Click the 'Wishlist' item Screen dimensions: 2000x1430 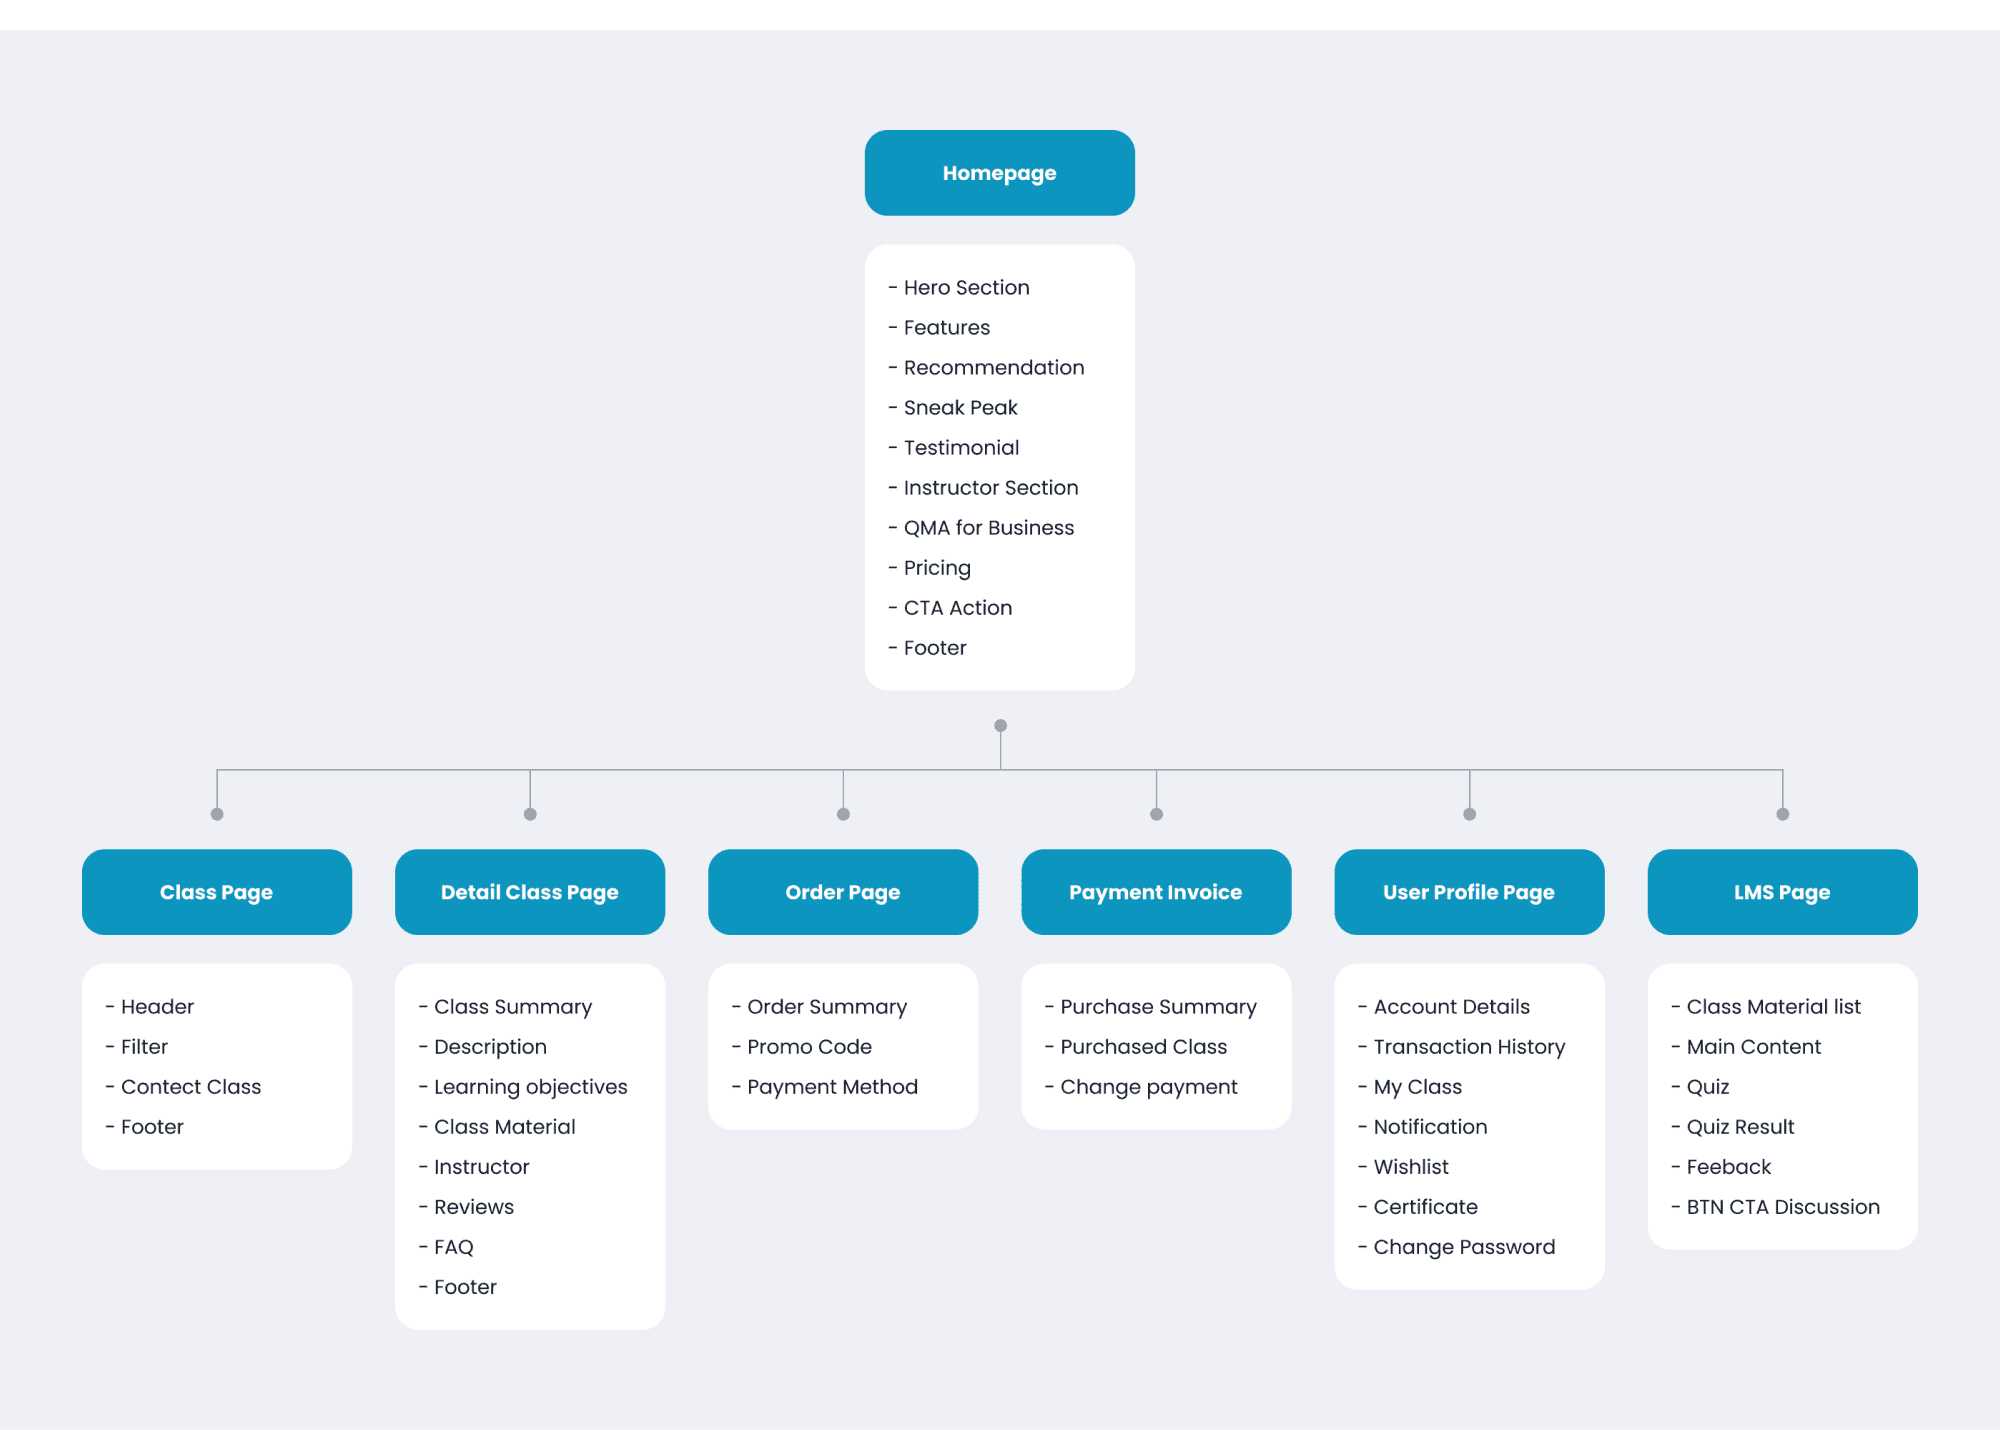(x=1403, y=1167)
